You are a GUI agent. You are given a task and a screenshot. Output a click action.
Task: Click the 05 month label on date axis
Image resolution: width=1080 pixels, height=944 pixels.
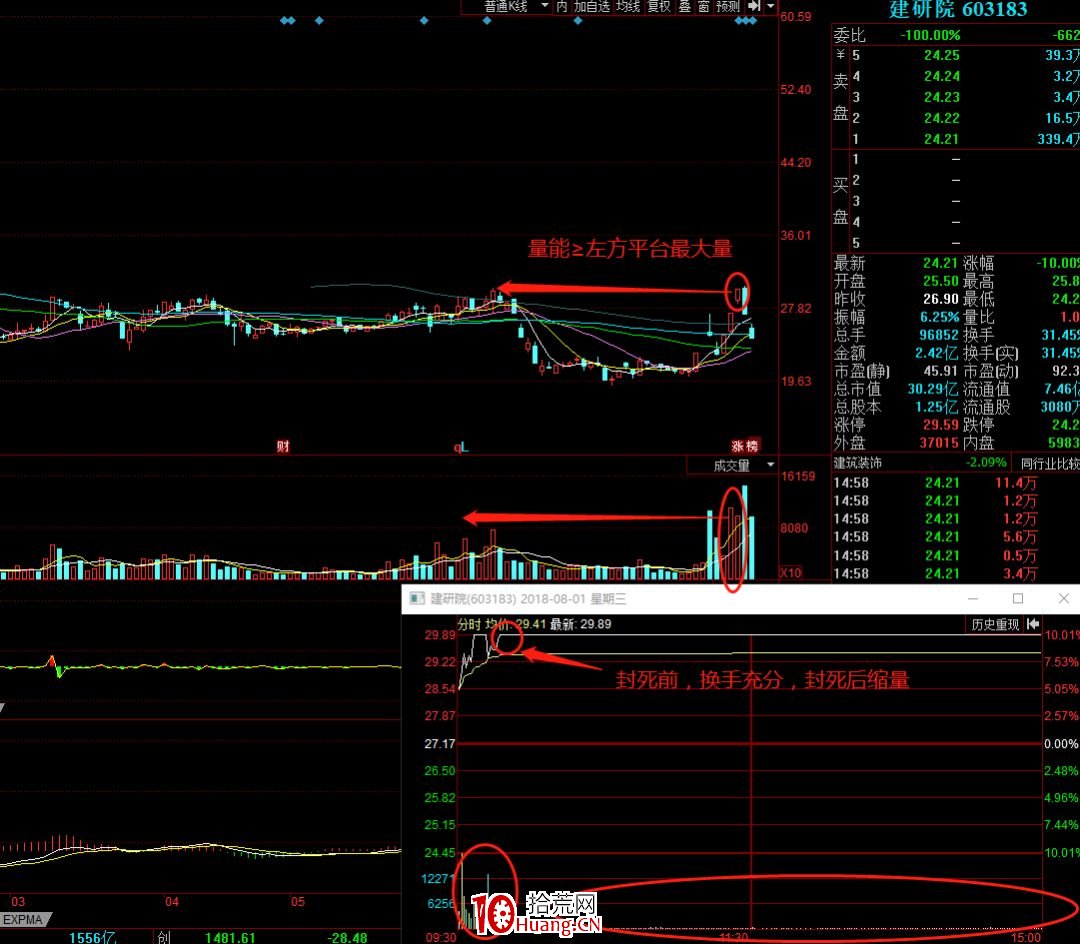(298, 901)
